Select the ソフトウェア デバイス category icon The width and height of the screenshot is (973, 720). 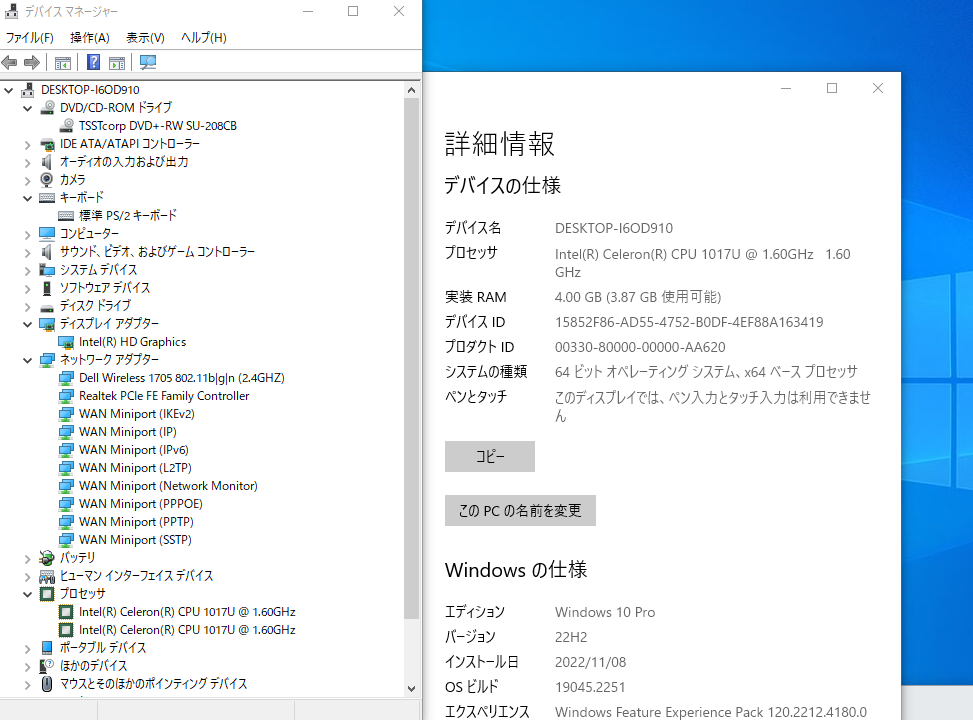pos(47,288)
